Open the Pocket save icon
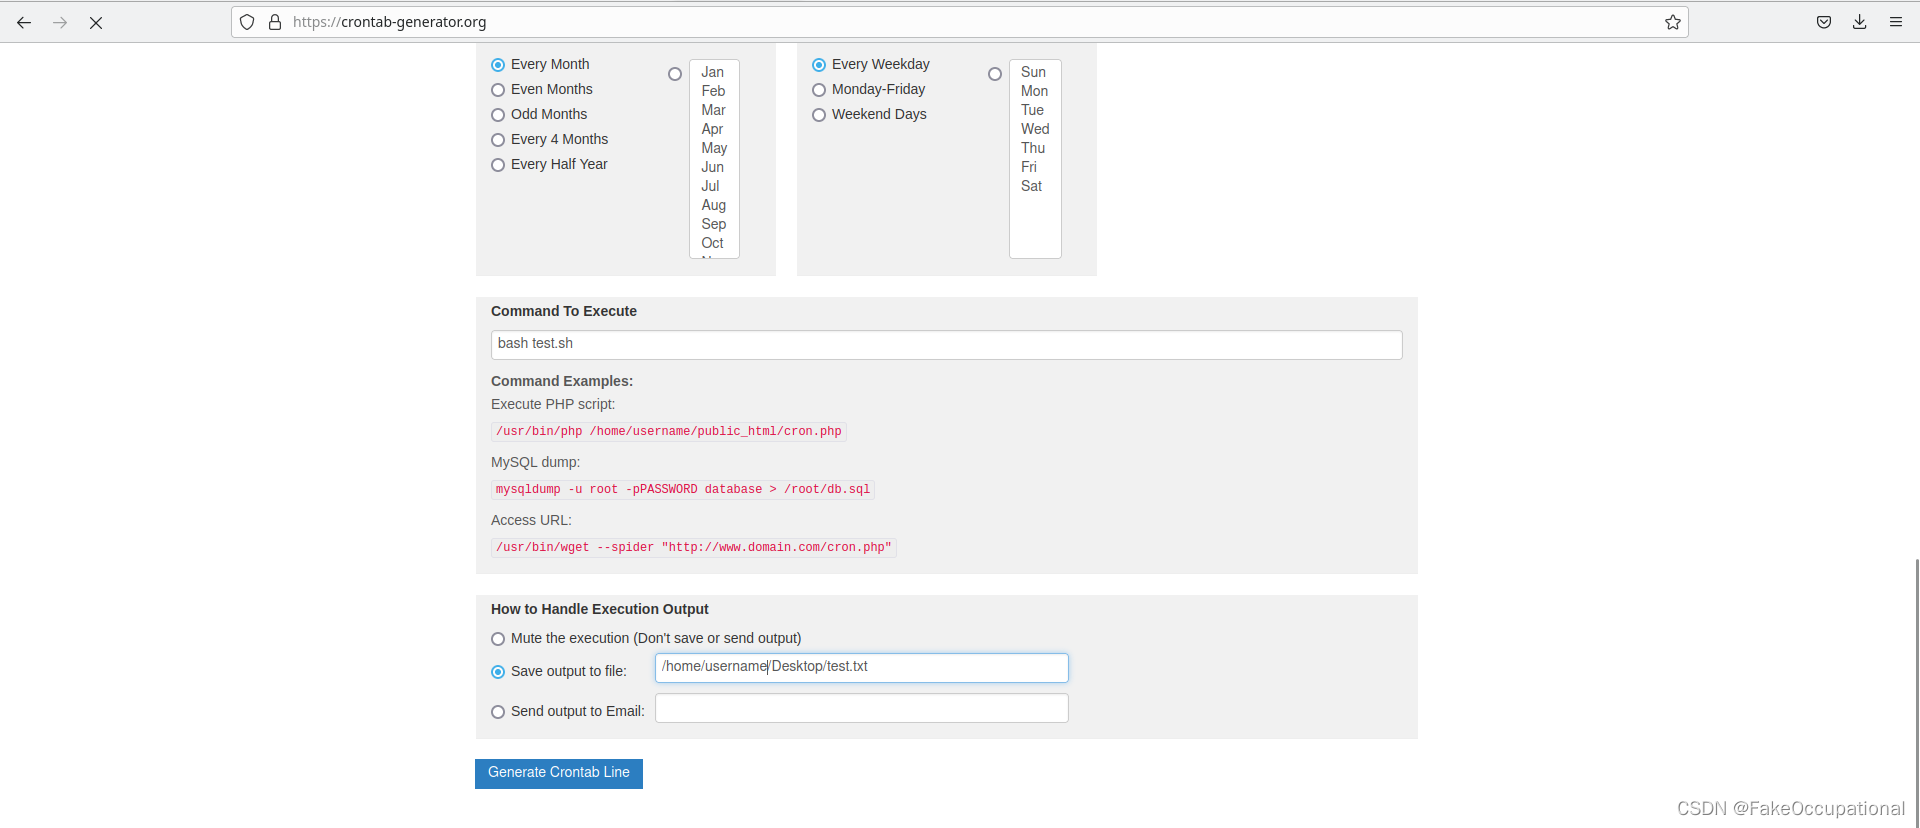 click(1824, 22)
